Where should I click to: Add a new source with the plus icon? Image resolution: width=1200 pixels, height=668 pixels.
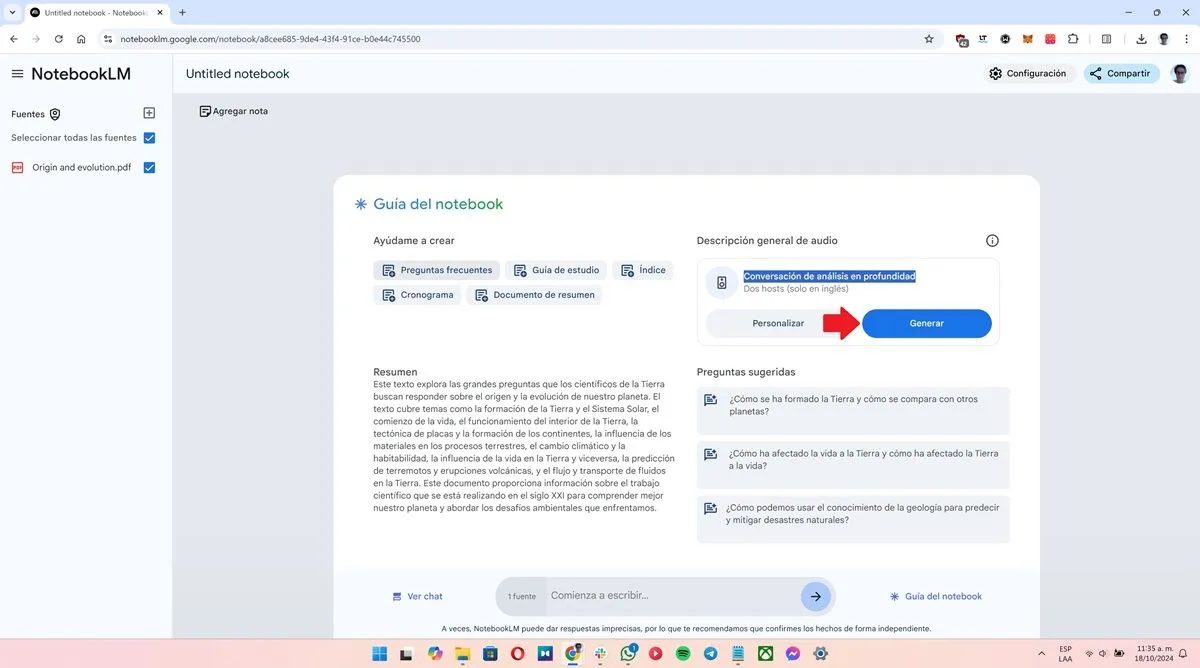click(149, 114)
